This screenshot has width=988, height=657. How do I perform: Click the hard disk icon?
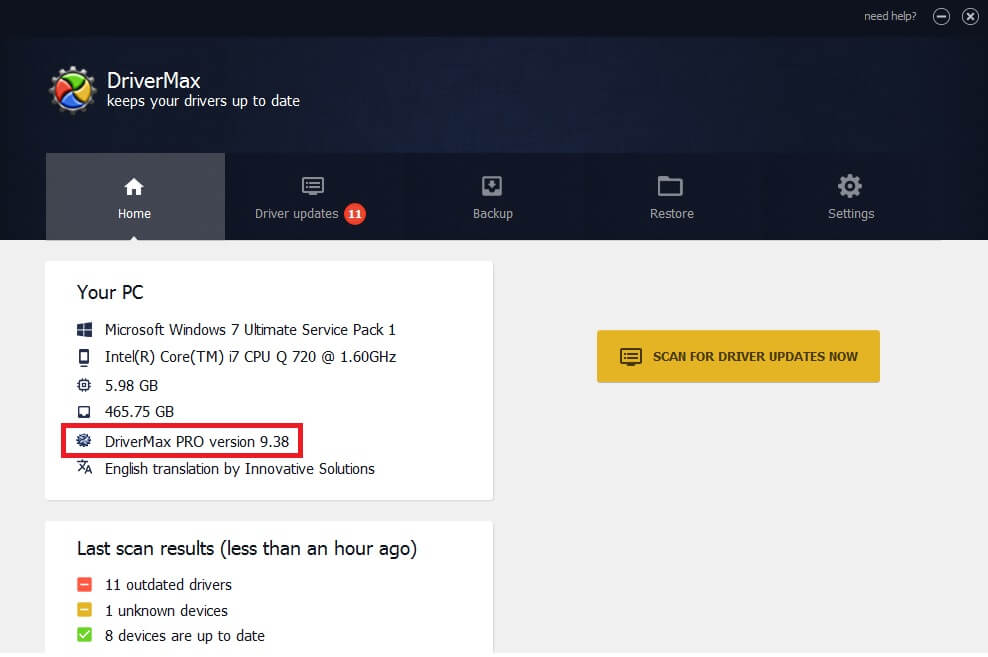(x=84, y=412)
